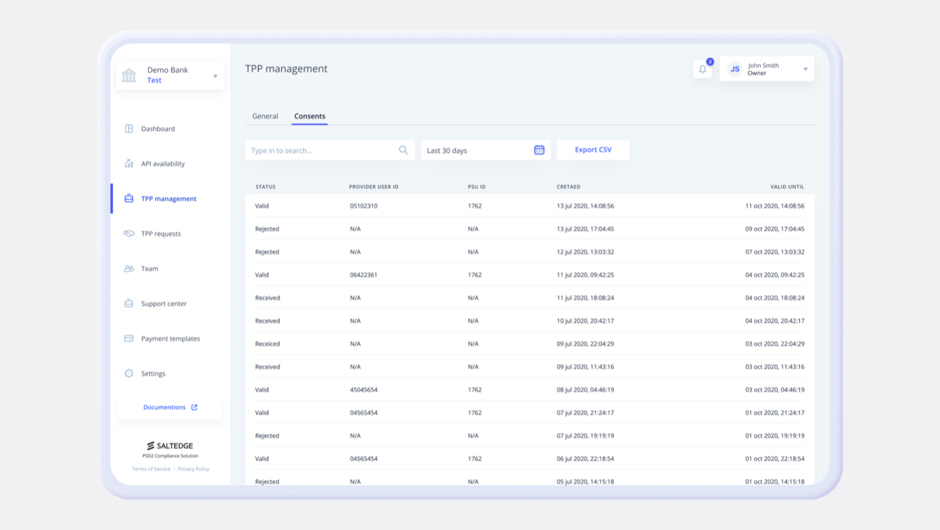Open the Team section
The image size is (940, 530).
click(149, 269)
